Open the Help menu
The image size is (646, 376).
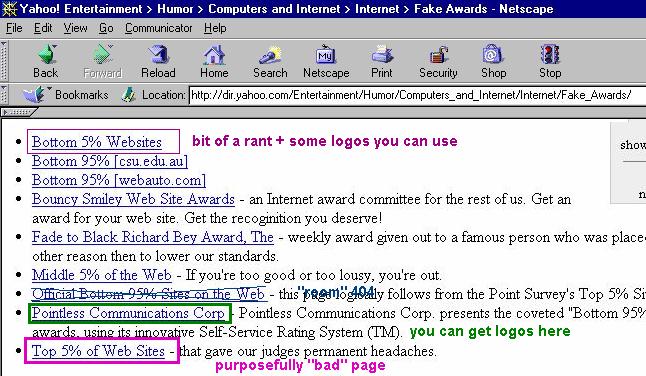click(x=215, y=28)
